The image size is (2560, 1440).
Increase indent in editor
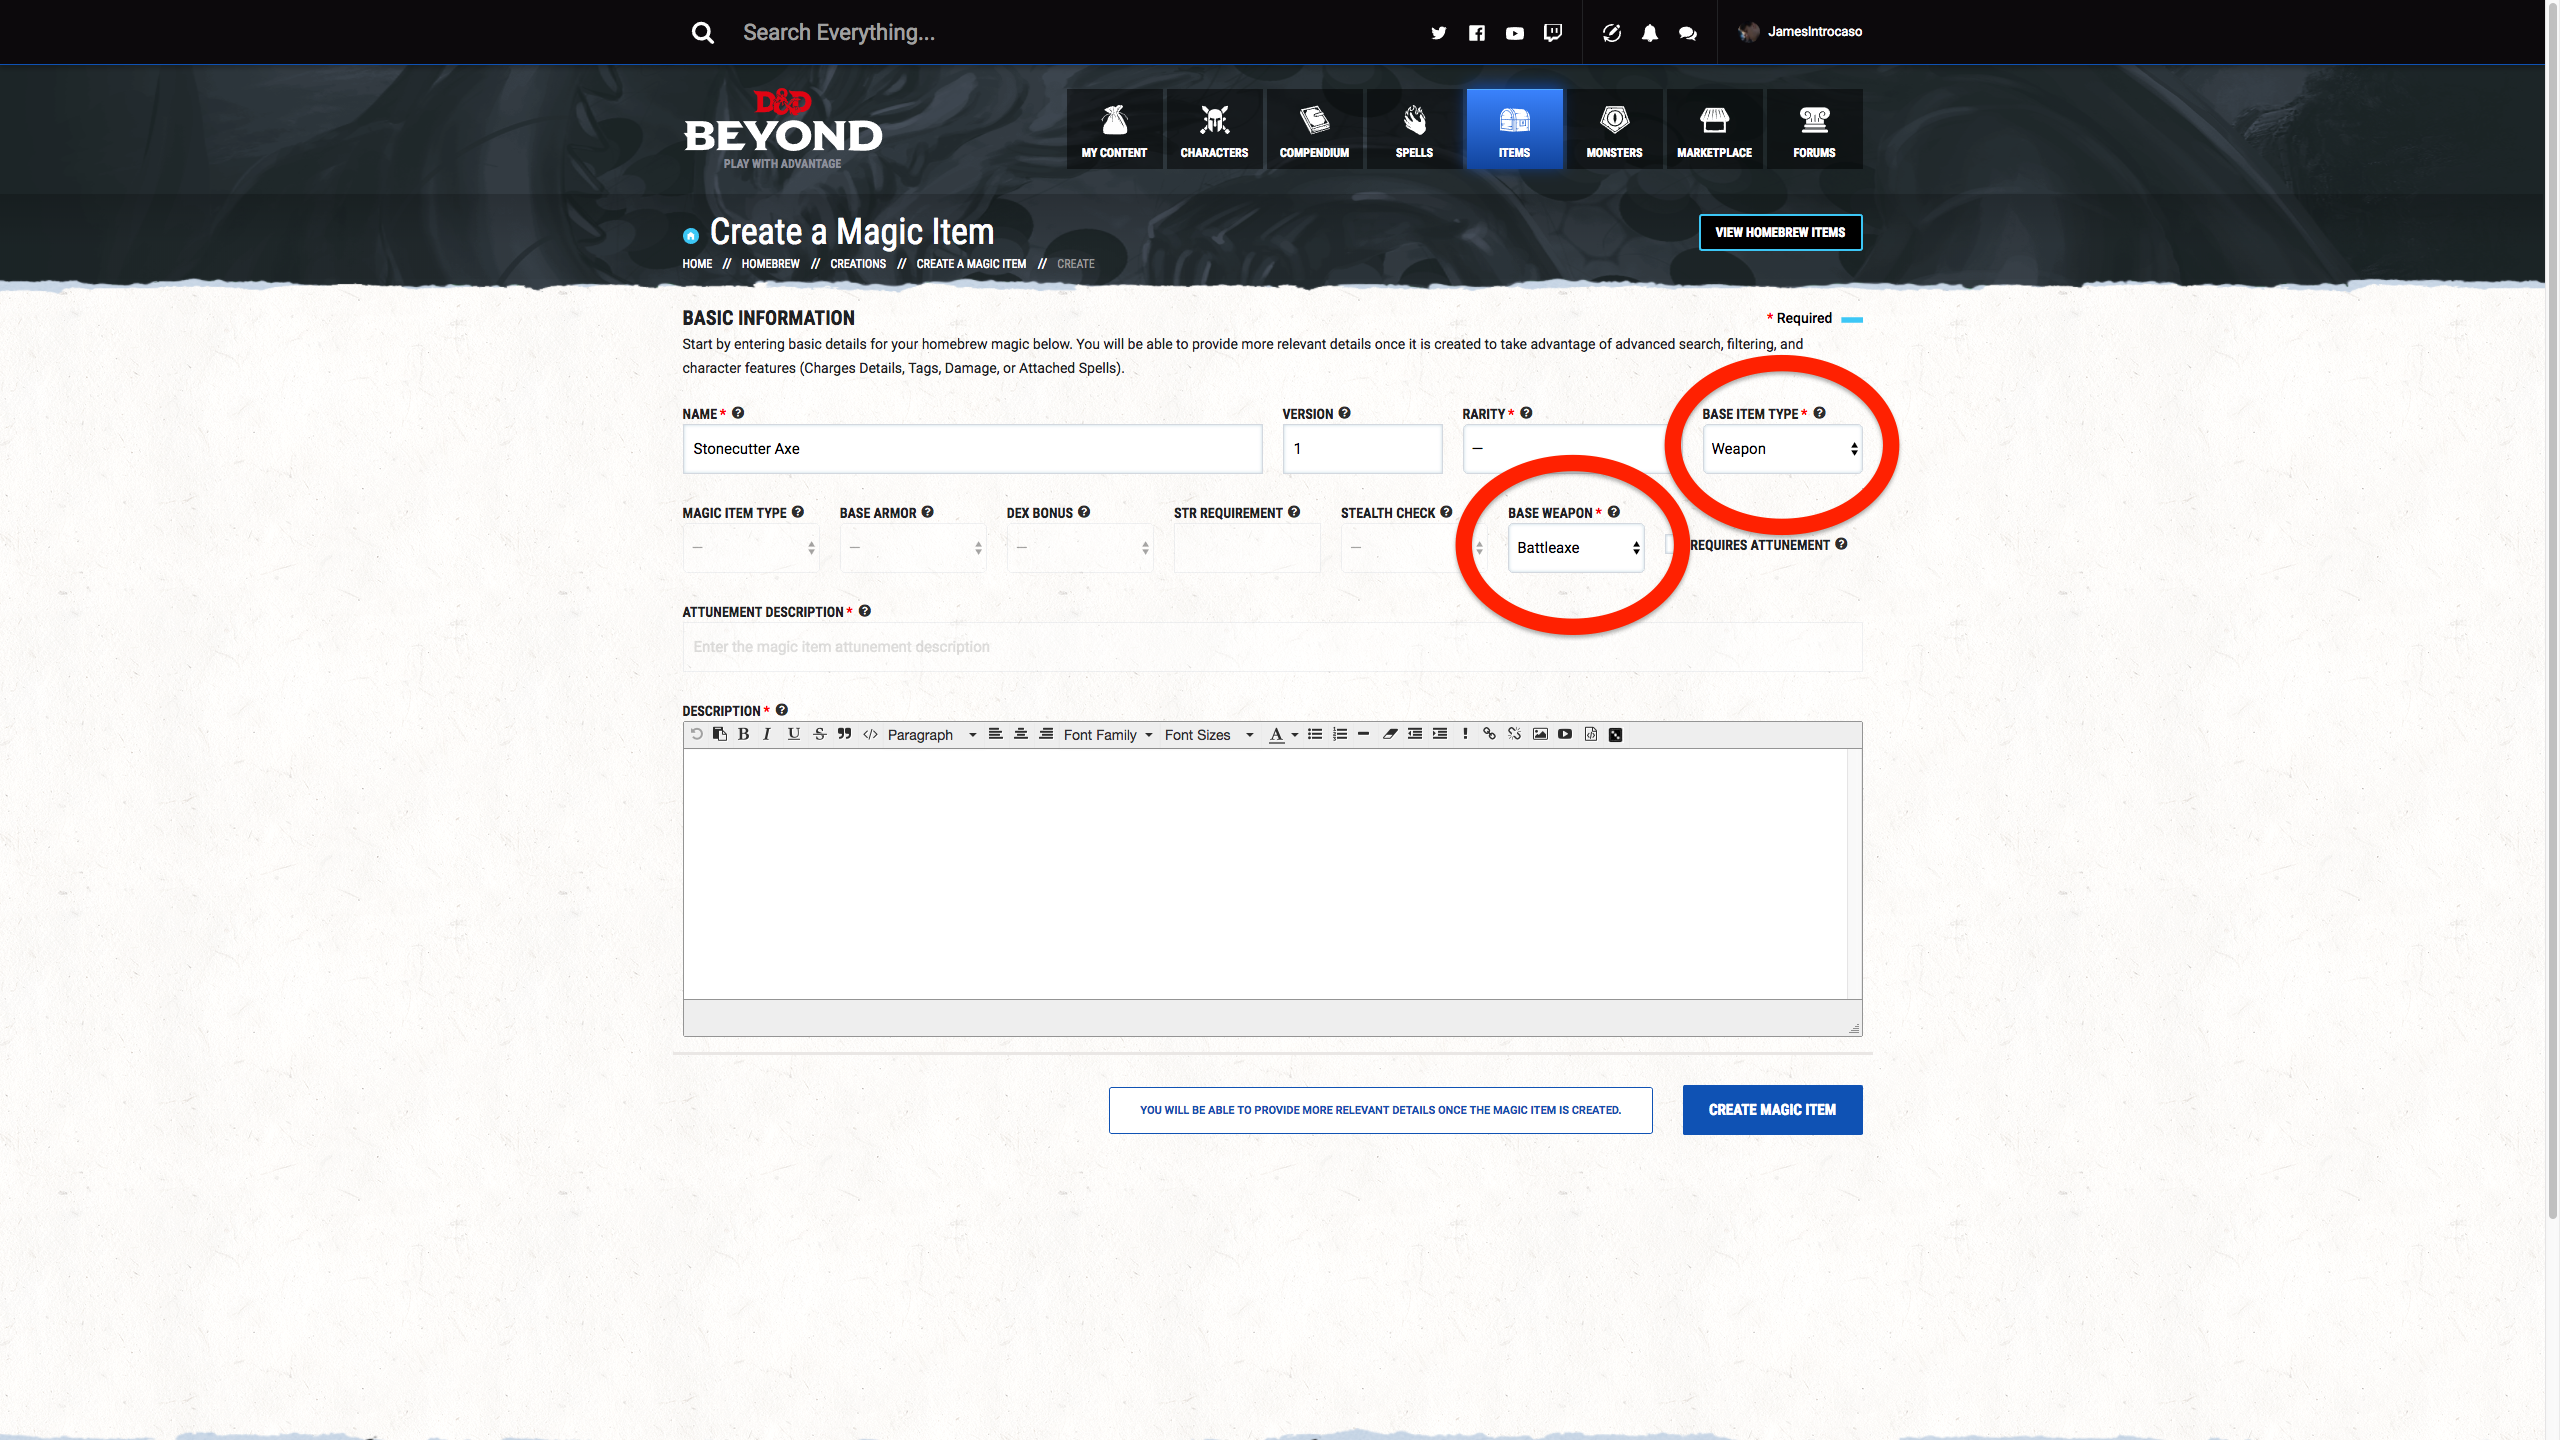(x=1440, y=734)
